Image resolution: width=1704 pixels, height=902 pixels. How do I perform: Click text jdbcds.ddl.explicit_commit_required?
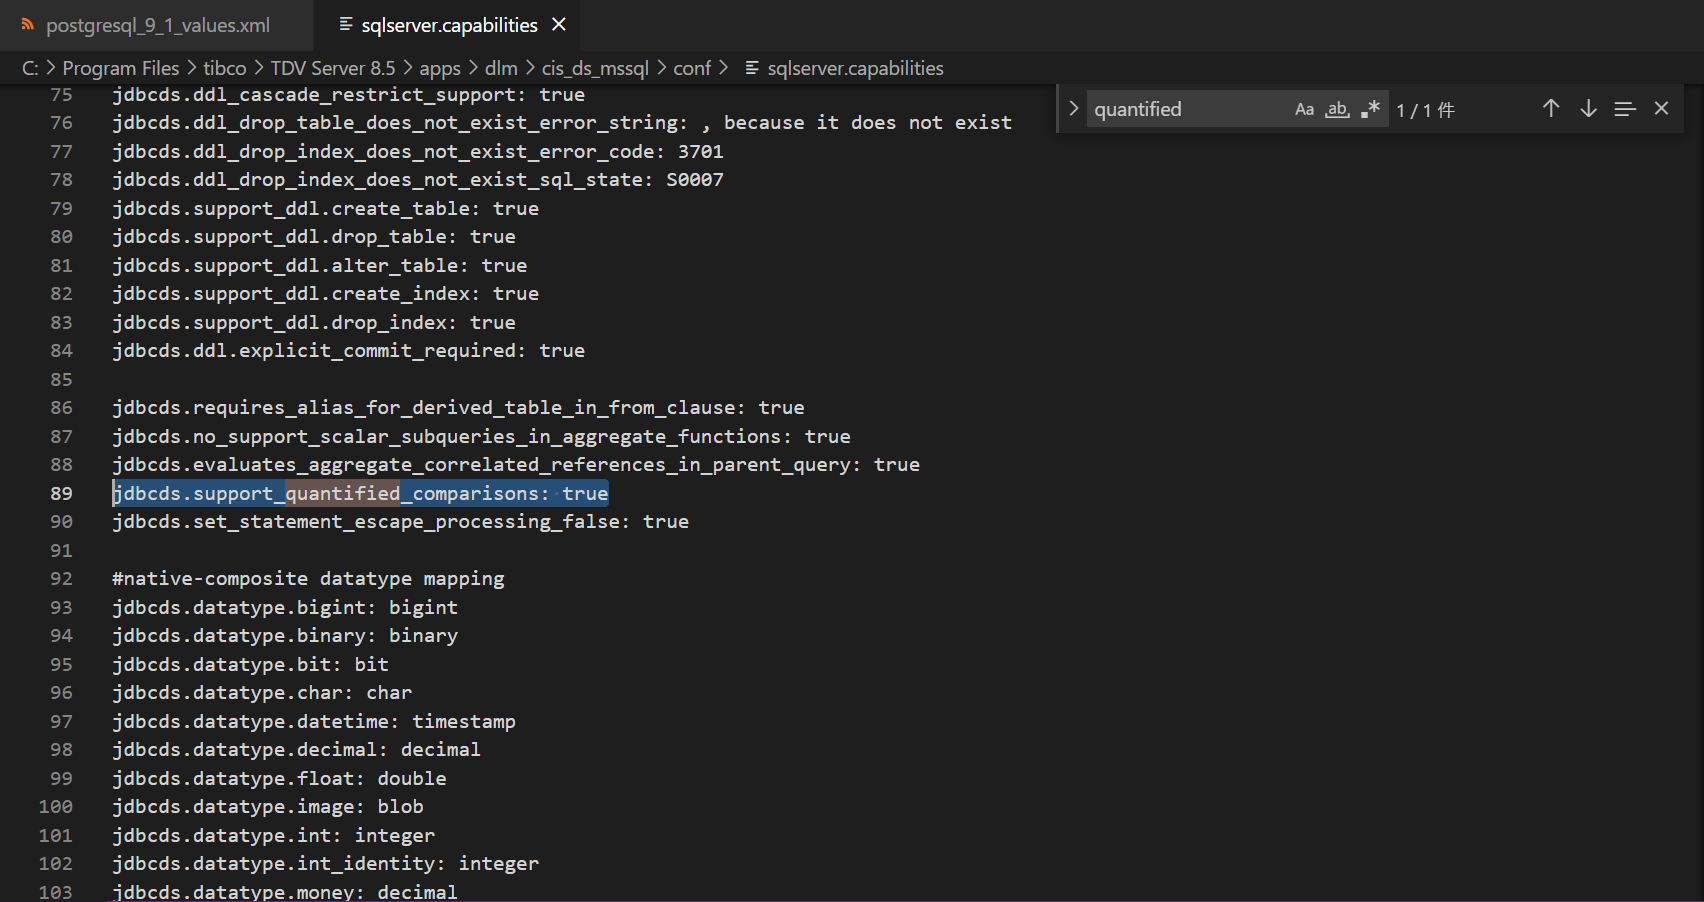click(314, 351)
